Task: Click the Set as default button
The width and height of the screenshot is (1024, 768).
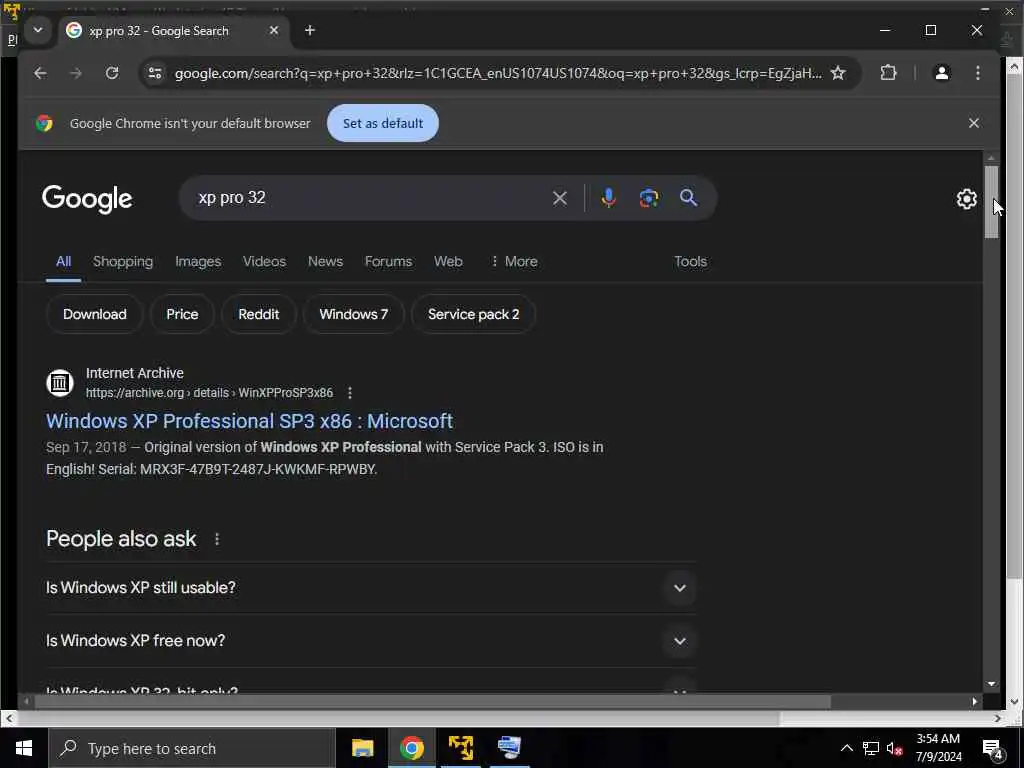Action: point(383,123)
